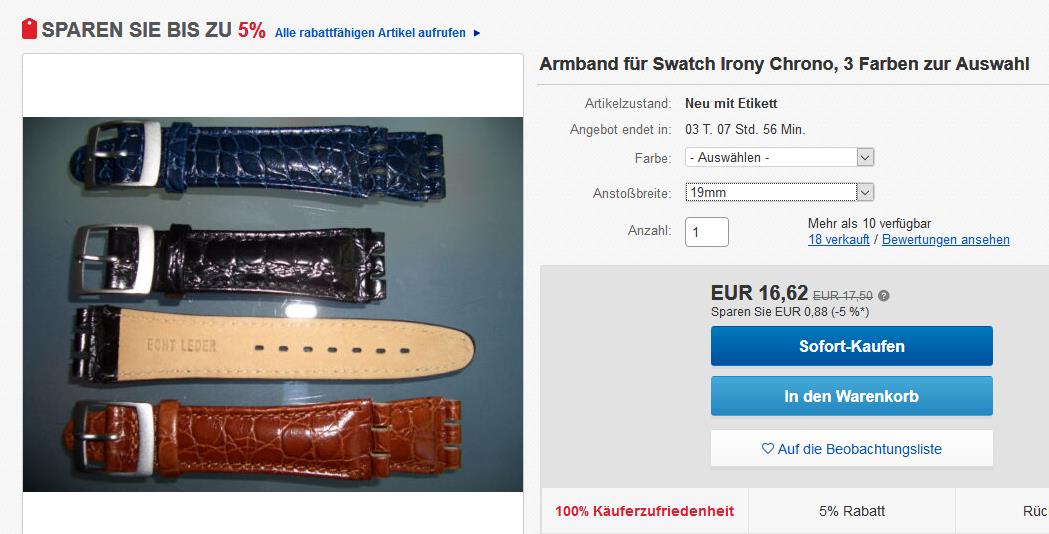1049x534 pixels.
Task: Open the Farbe Auswählen combo box
Action: point(779,158)
